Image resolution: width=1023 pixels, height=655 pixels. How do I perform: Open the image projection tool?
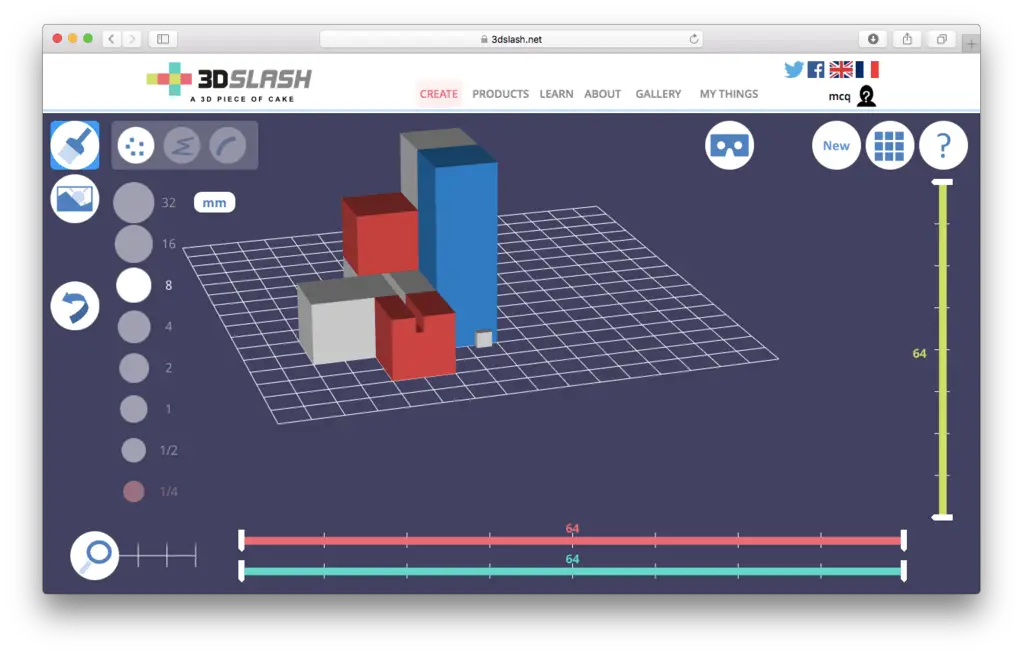pos(75,198)
